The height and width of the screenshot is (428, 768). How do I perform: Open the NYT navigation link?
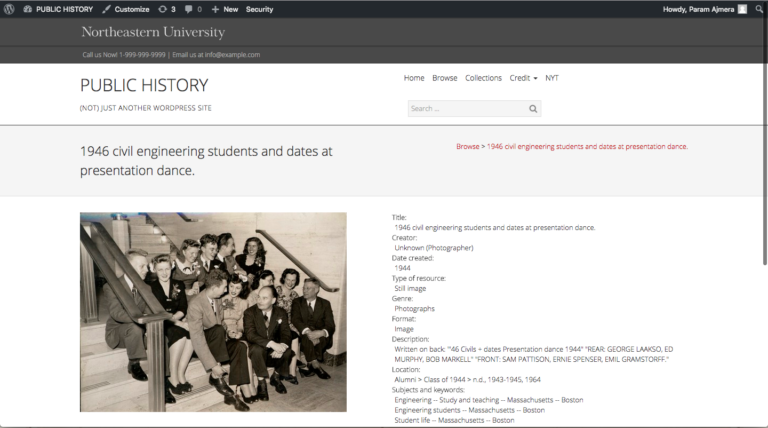click(552, 78)
